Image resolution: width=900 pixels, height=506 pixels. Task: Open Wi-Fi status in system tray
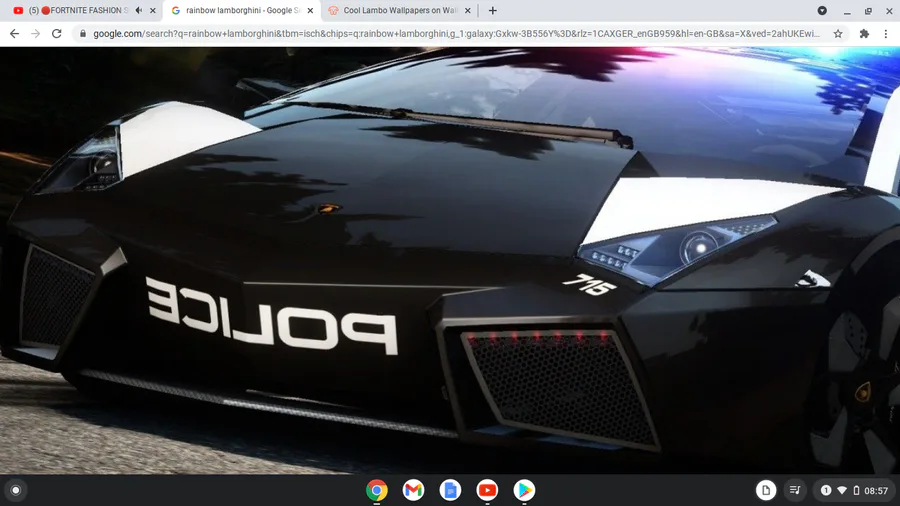point(842,490)
